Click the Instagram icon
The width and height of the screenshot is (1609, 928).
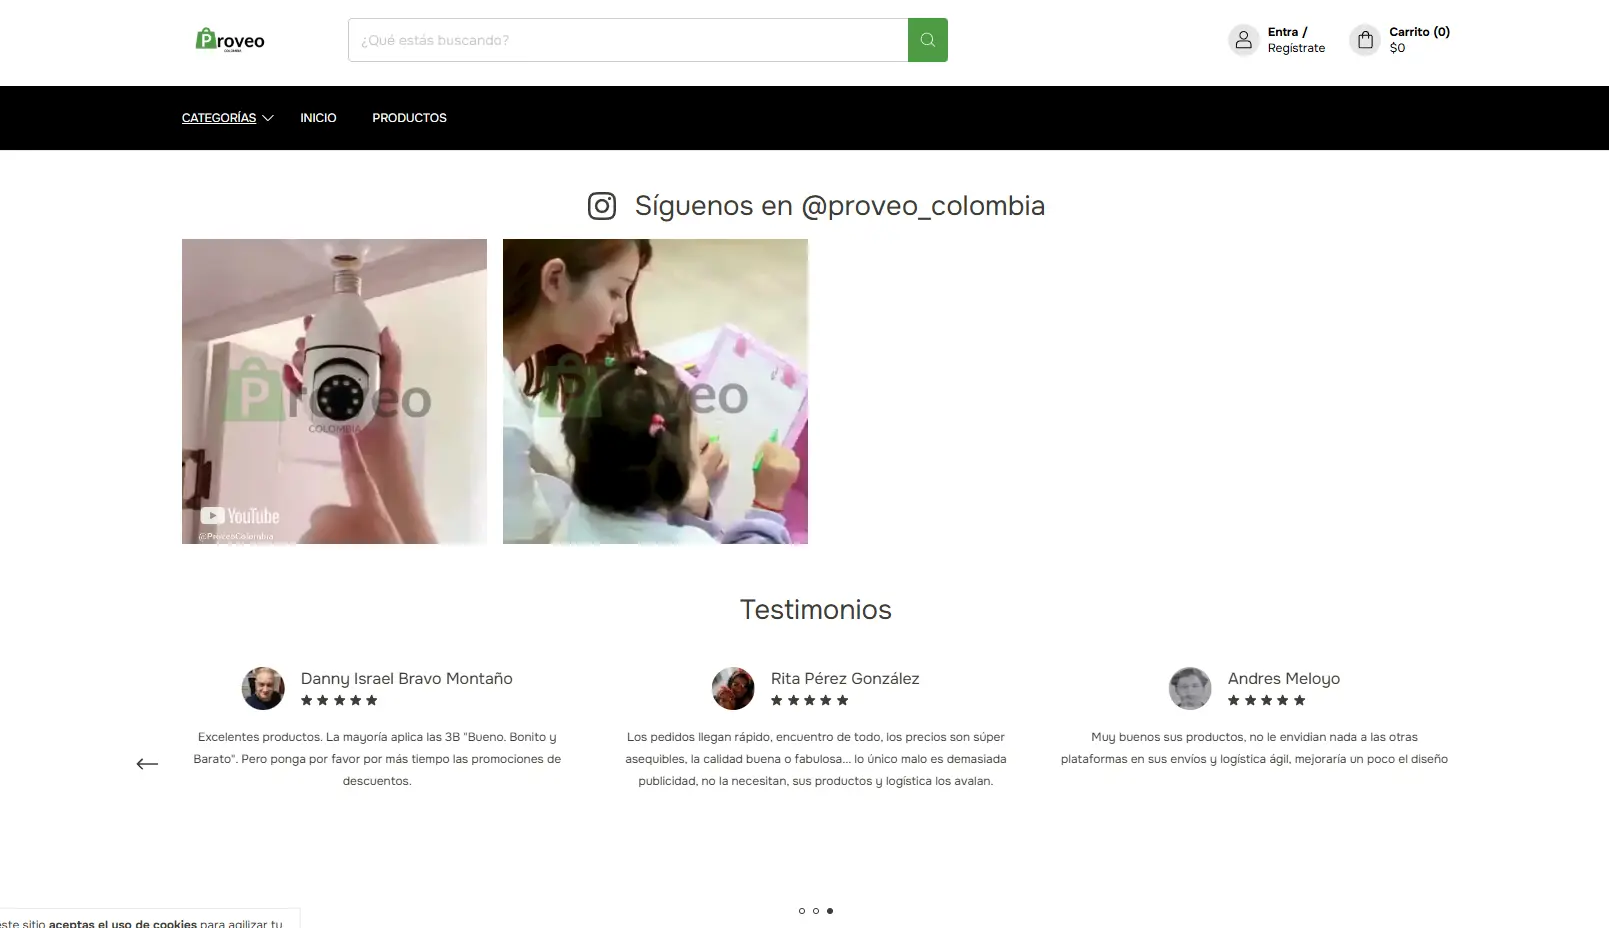(602, 206)
